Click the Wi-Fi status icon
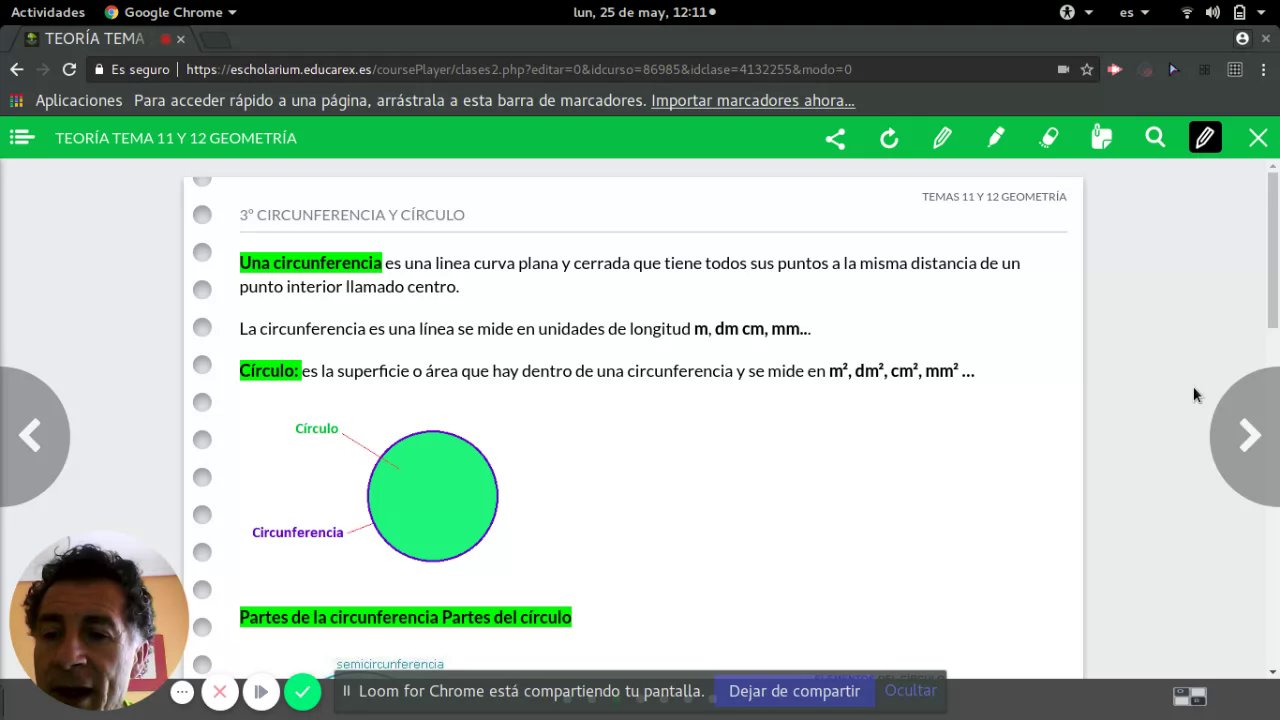Image resolution: width=1280 pixels, height=720 pixels. (1187, 12)
